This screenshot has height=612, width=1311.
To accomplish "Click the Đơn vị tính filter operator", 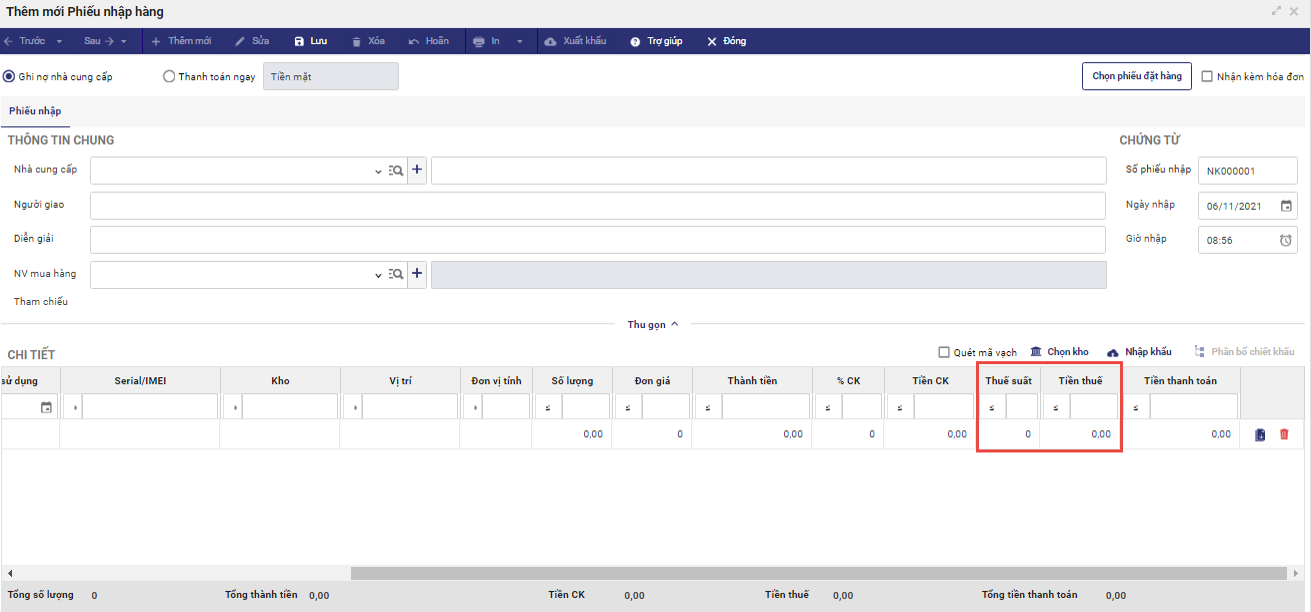I will 472,407.
